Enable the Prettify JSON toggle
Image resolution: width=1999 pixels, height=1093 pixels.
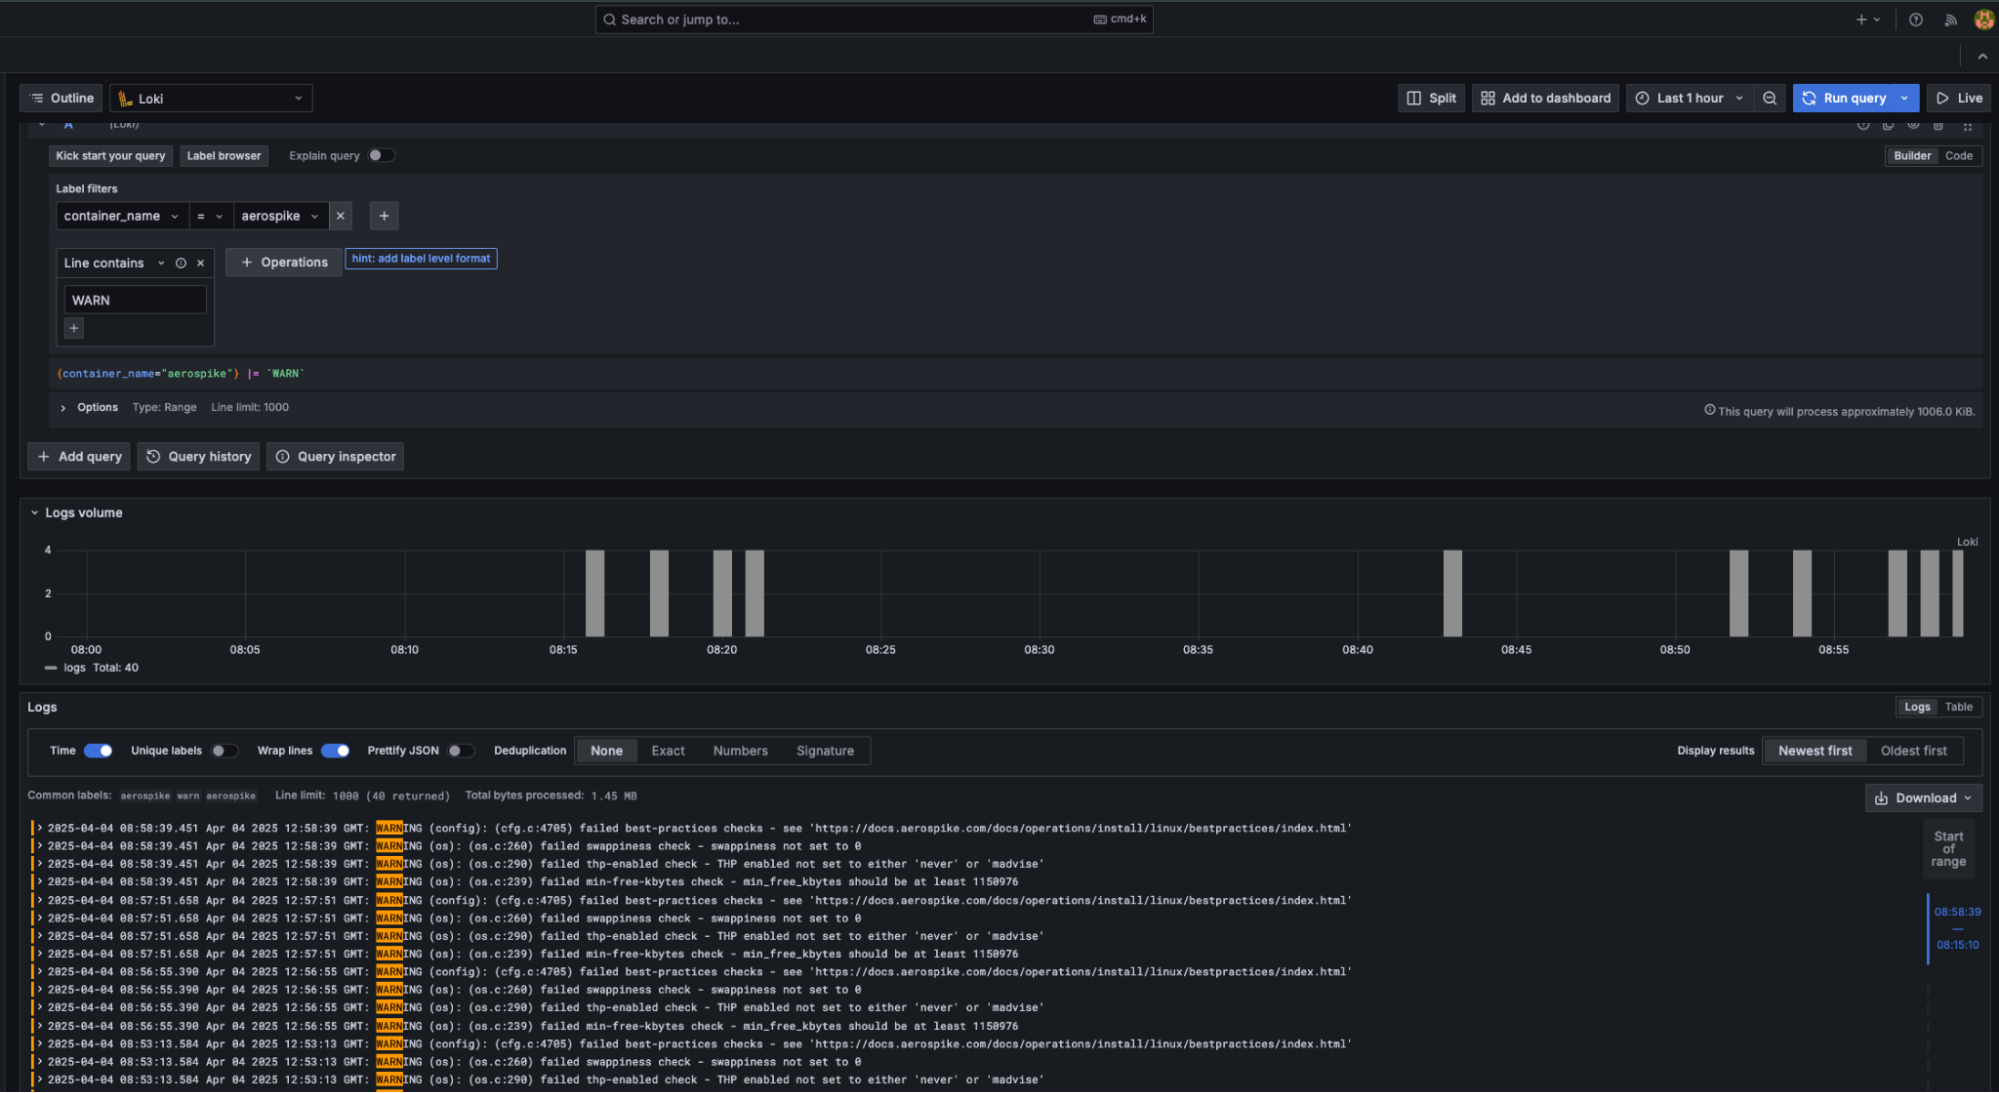point(460,751)
